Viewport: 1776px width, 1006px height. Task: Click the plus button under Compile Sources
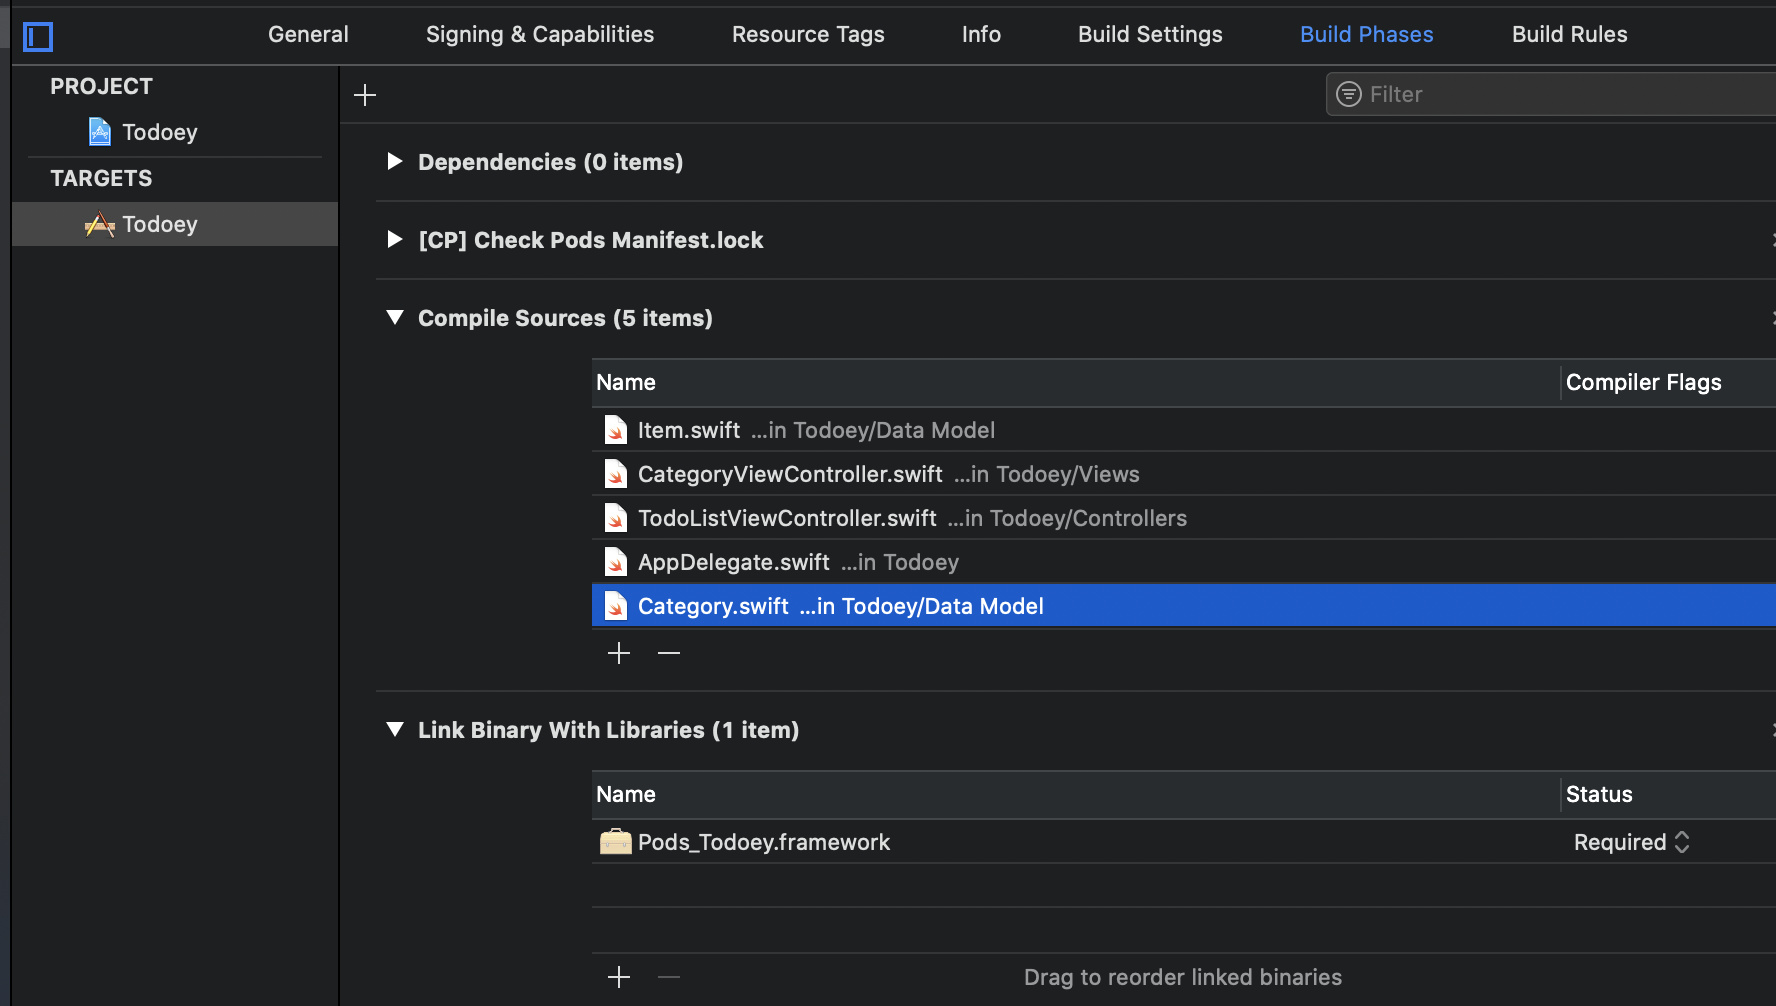pyautogui.click(x=618, y=652)
